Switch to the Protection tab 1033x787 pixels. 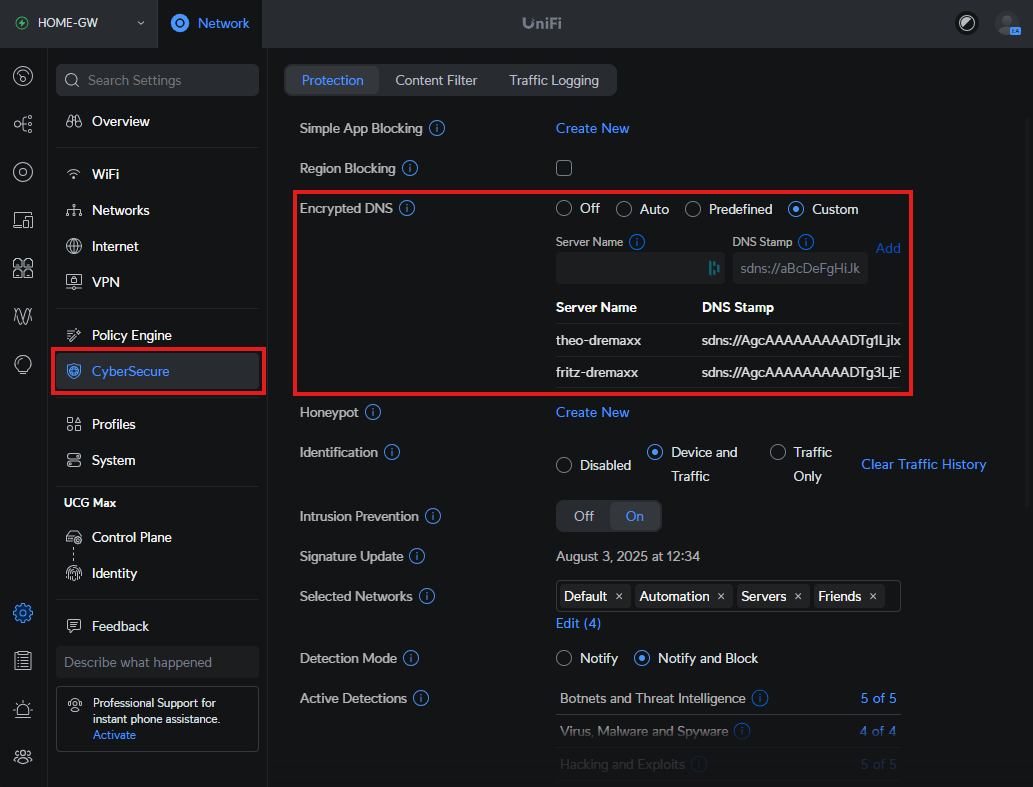[333, 80]
